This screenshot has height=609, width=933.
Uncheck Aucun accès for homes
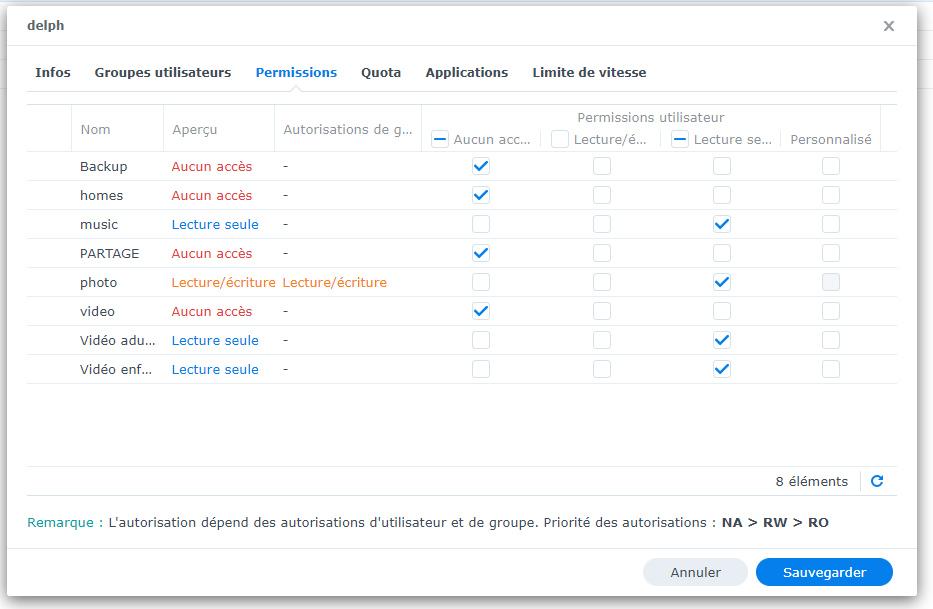(481, 195)
